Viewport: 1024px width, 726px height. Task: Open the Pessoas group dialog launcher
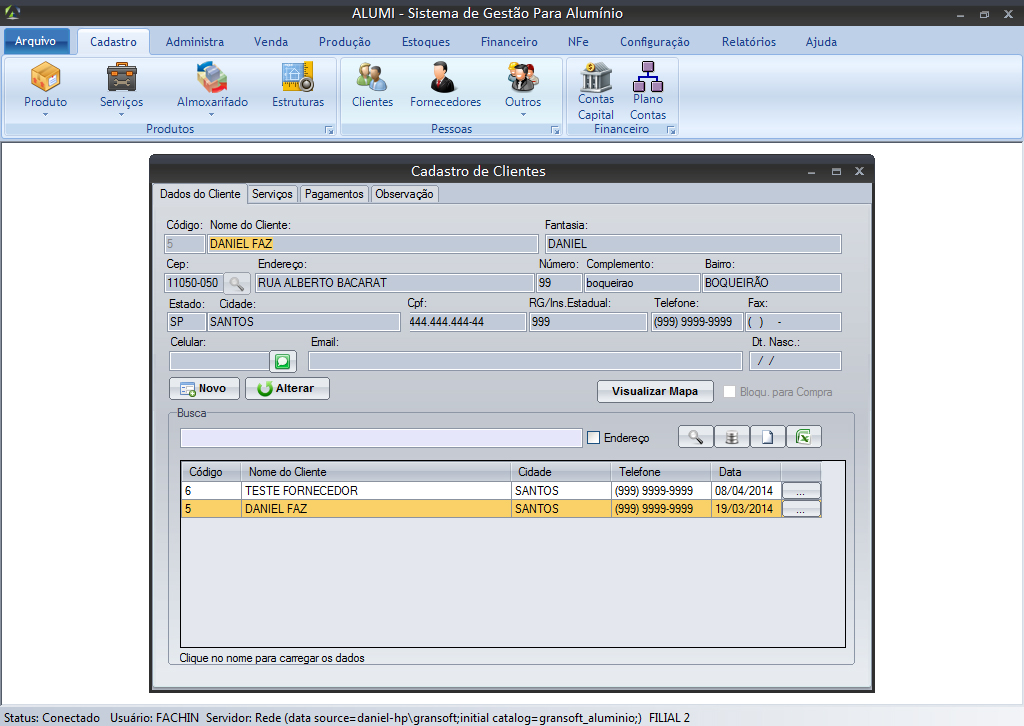pos(555,130)
